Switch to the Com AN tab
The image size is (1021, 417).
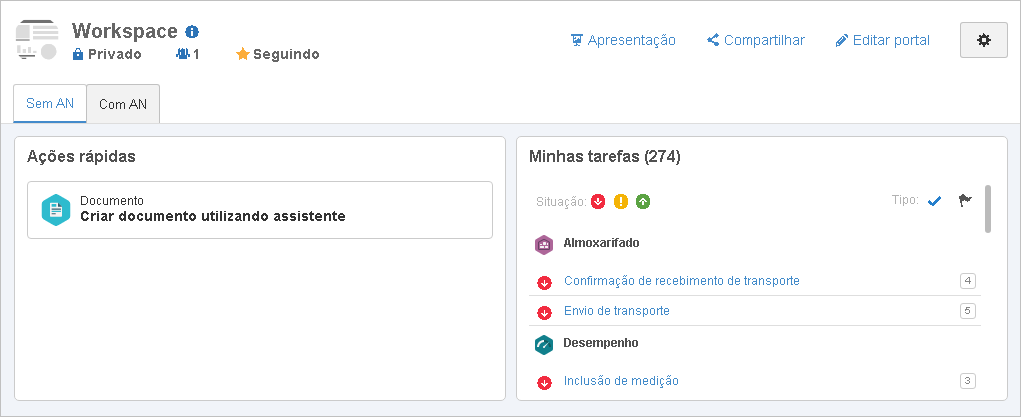pyautogui.click(x=123, y=104)
